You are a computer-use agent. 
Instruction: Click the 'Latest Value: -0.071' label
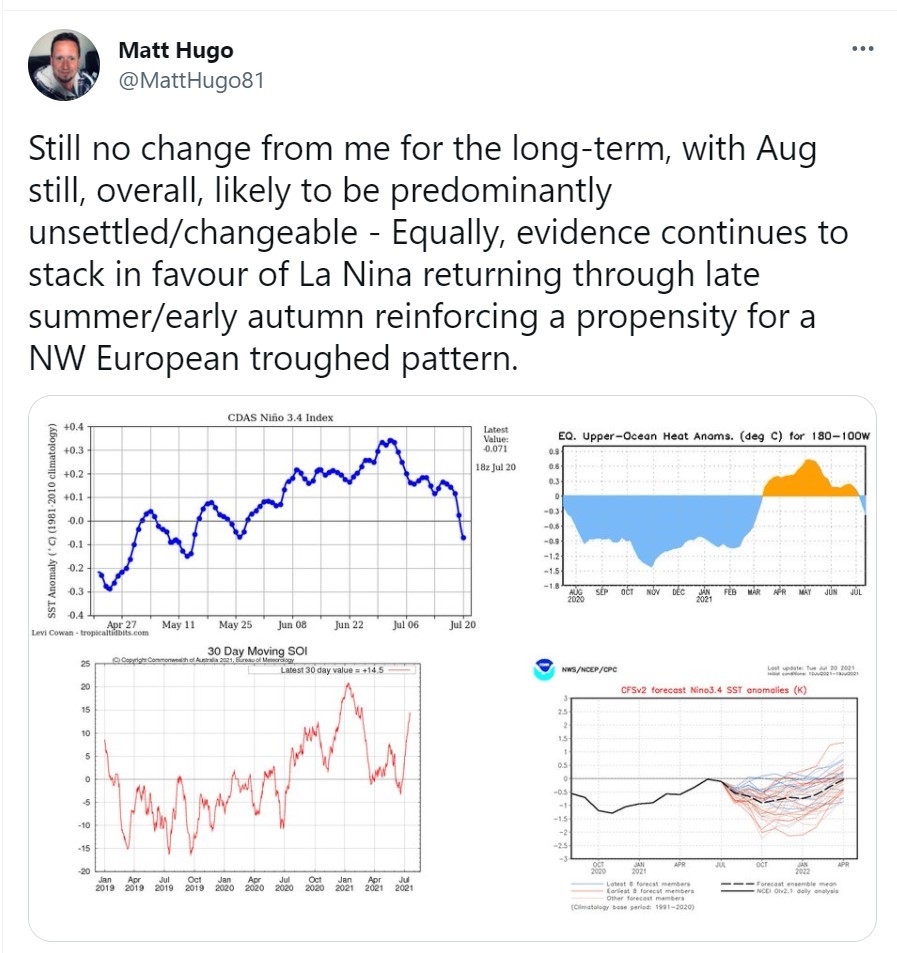(496, 439)
